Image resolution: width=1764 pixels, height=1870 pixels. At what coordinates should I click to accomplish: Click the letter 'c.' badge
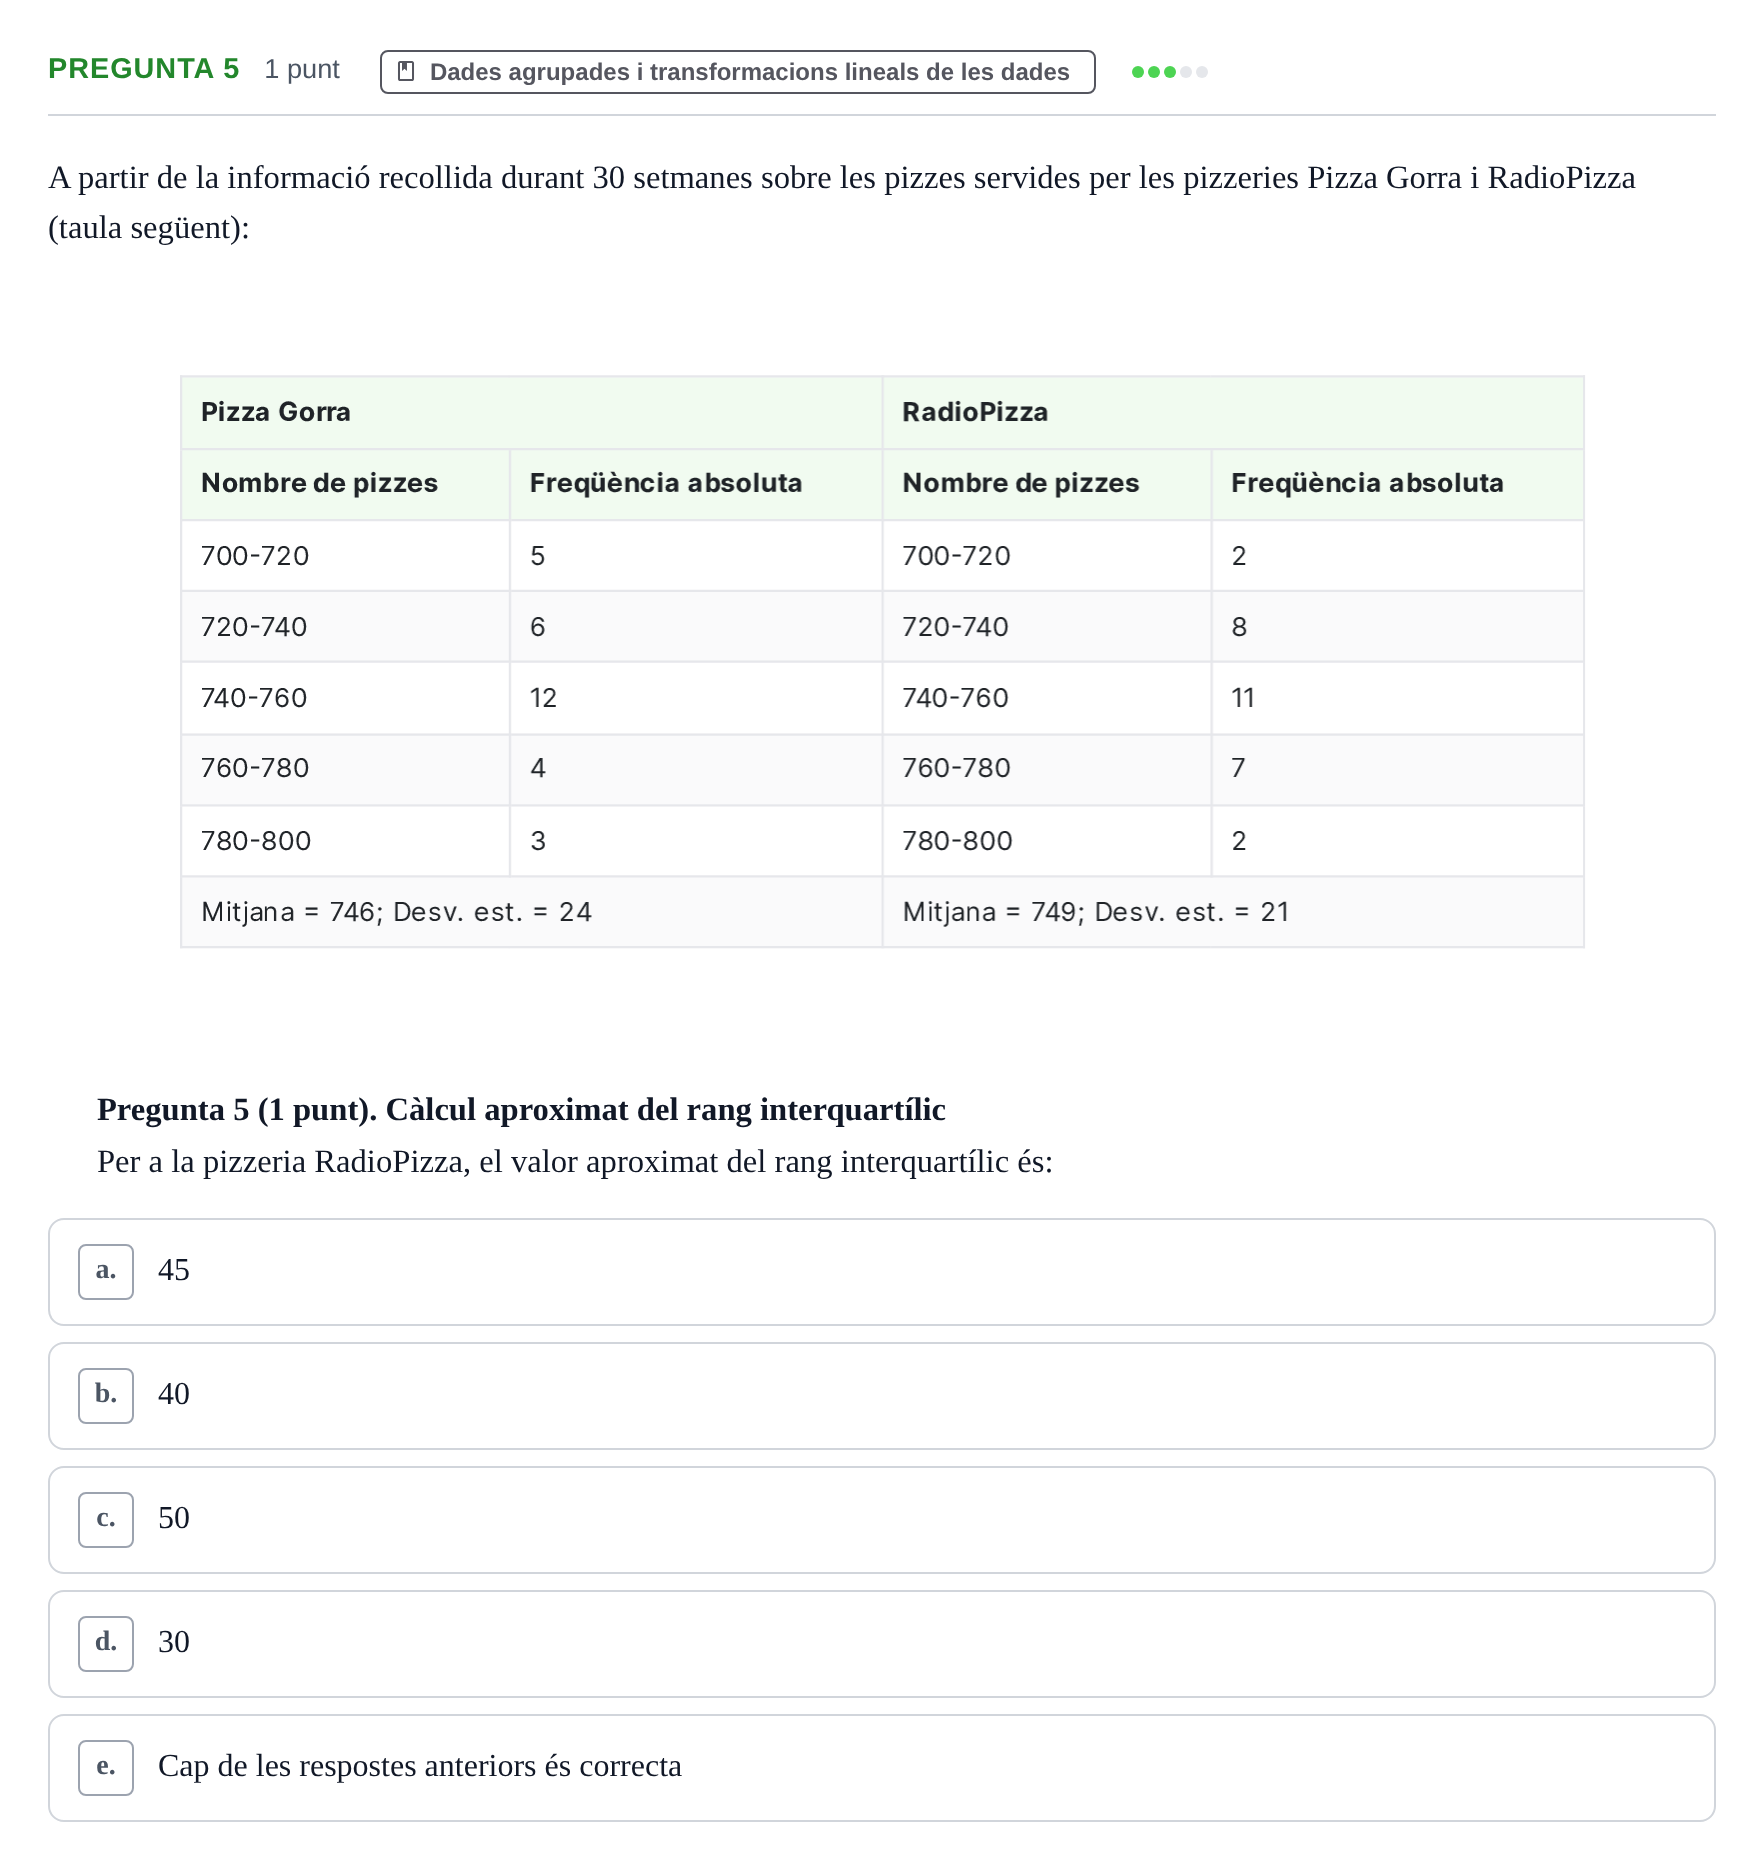coord(106,1519)
